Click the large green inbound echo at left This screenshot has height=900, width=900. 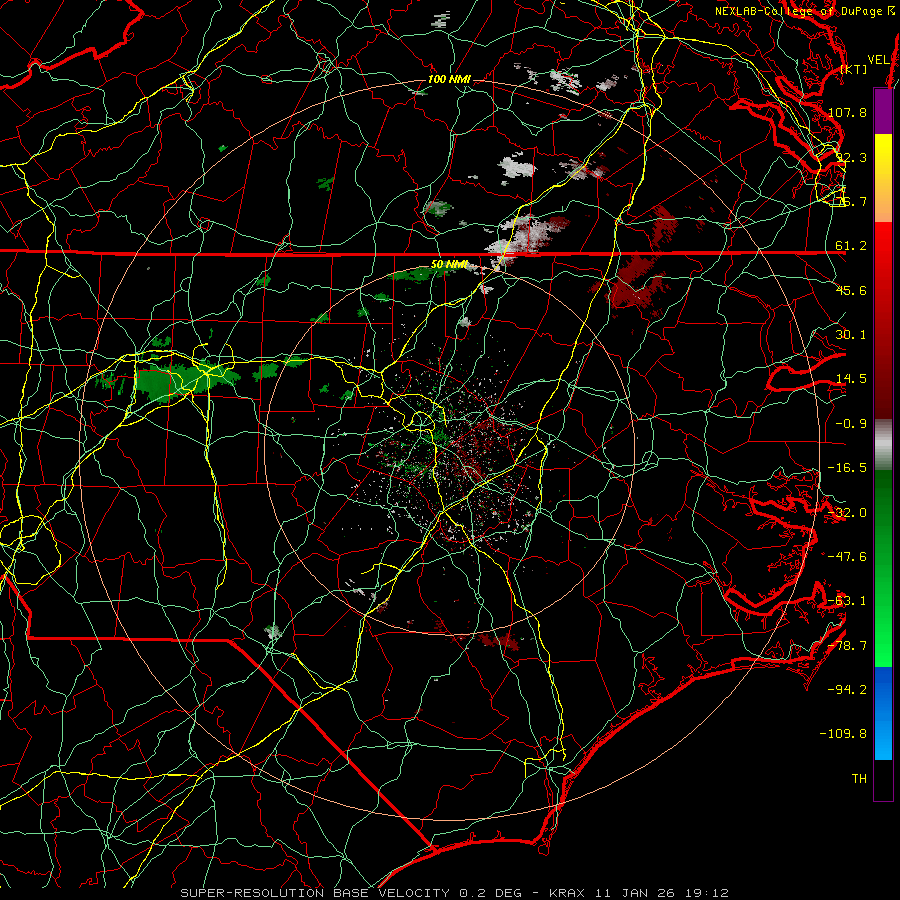(185, 381)
